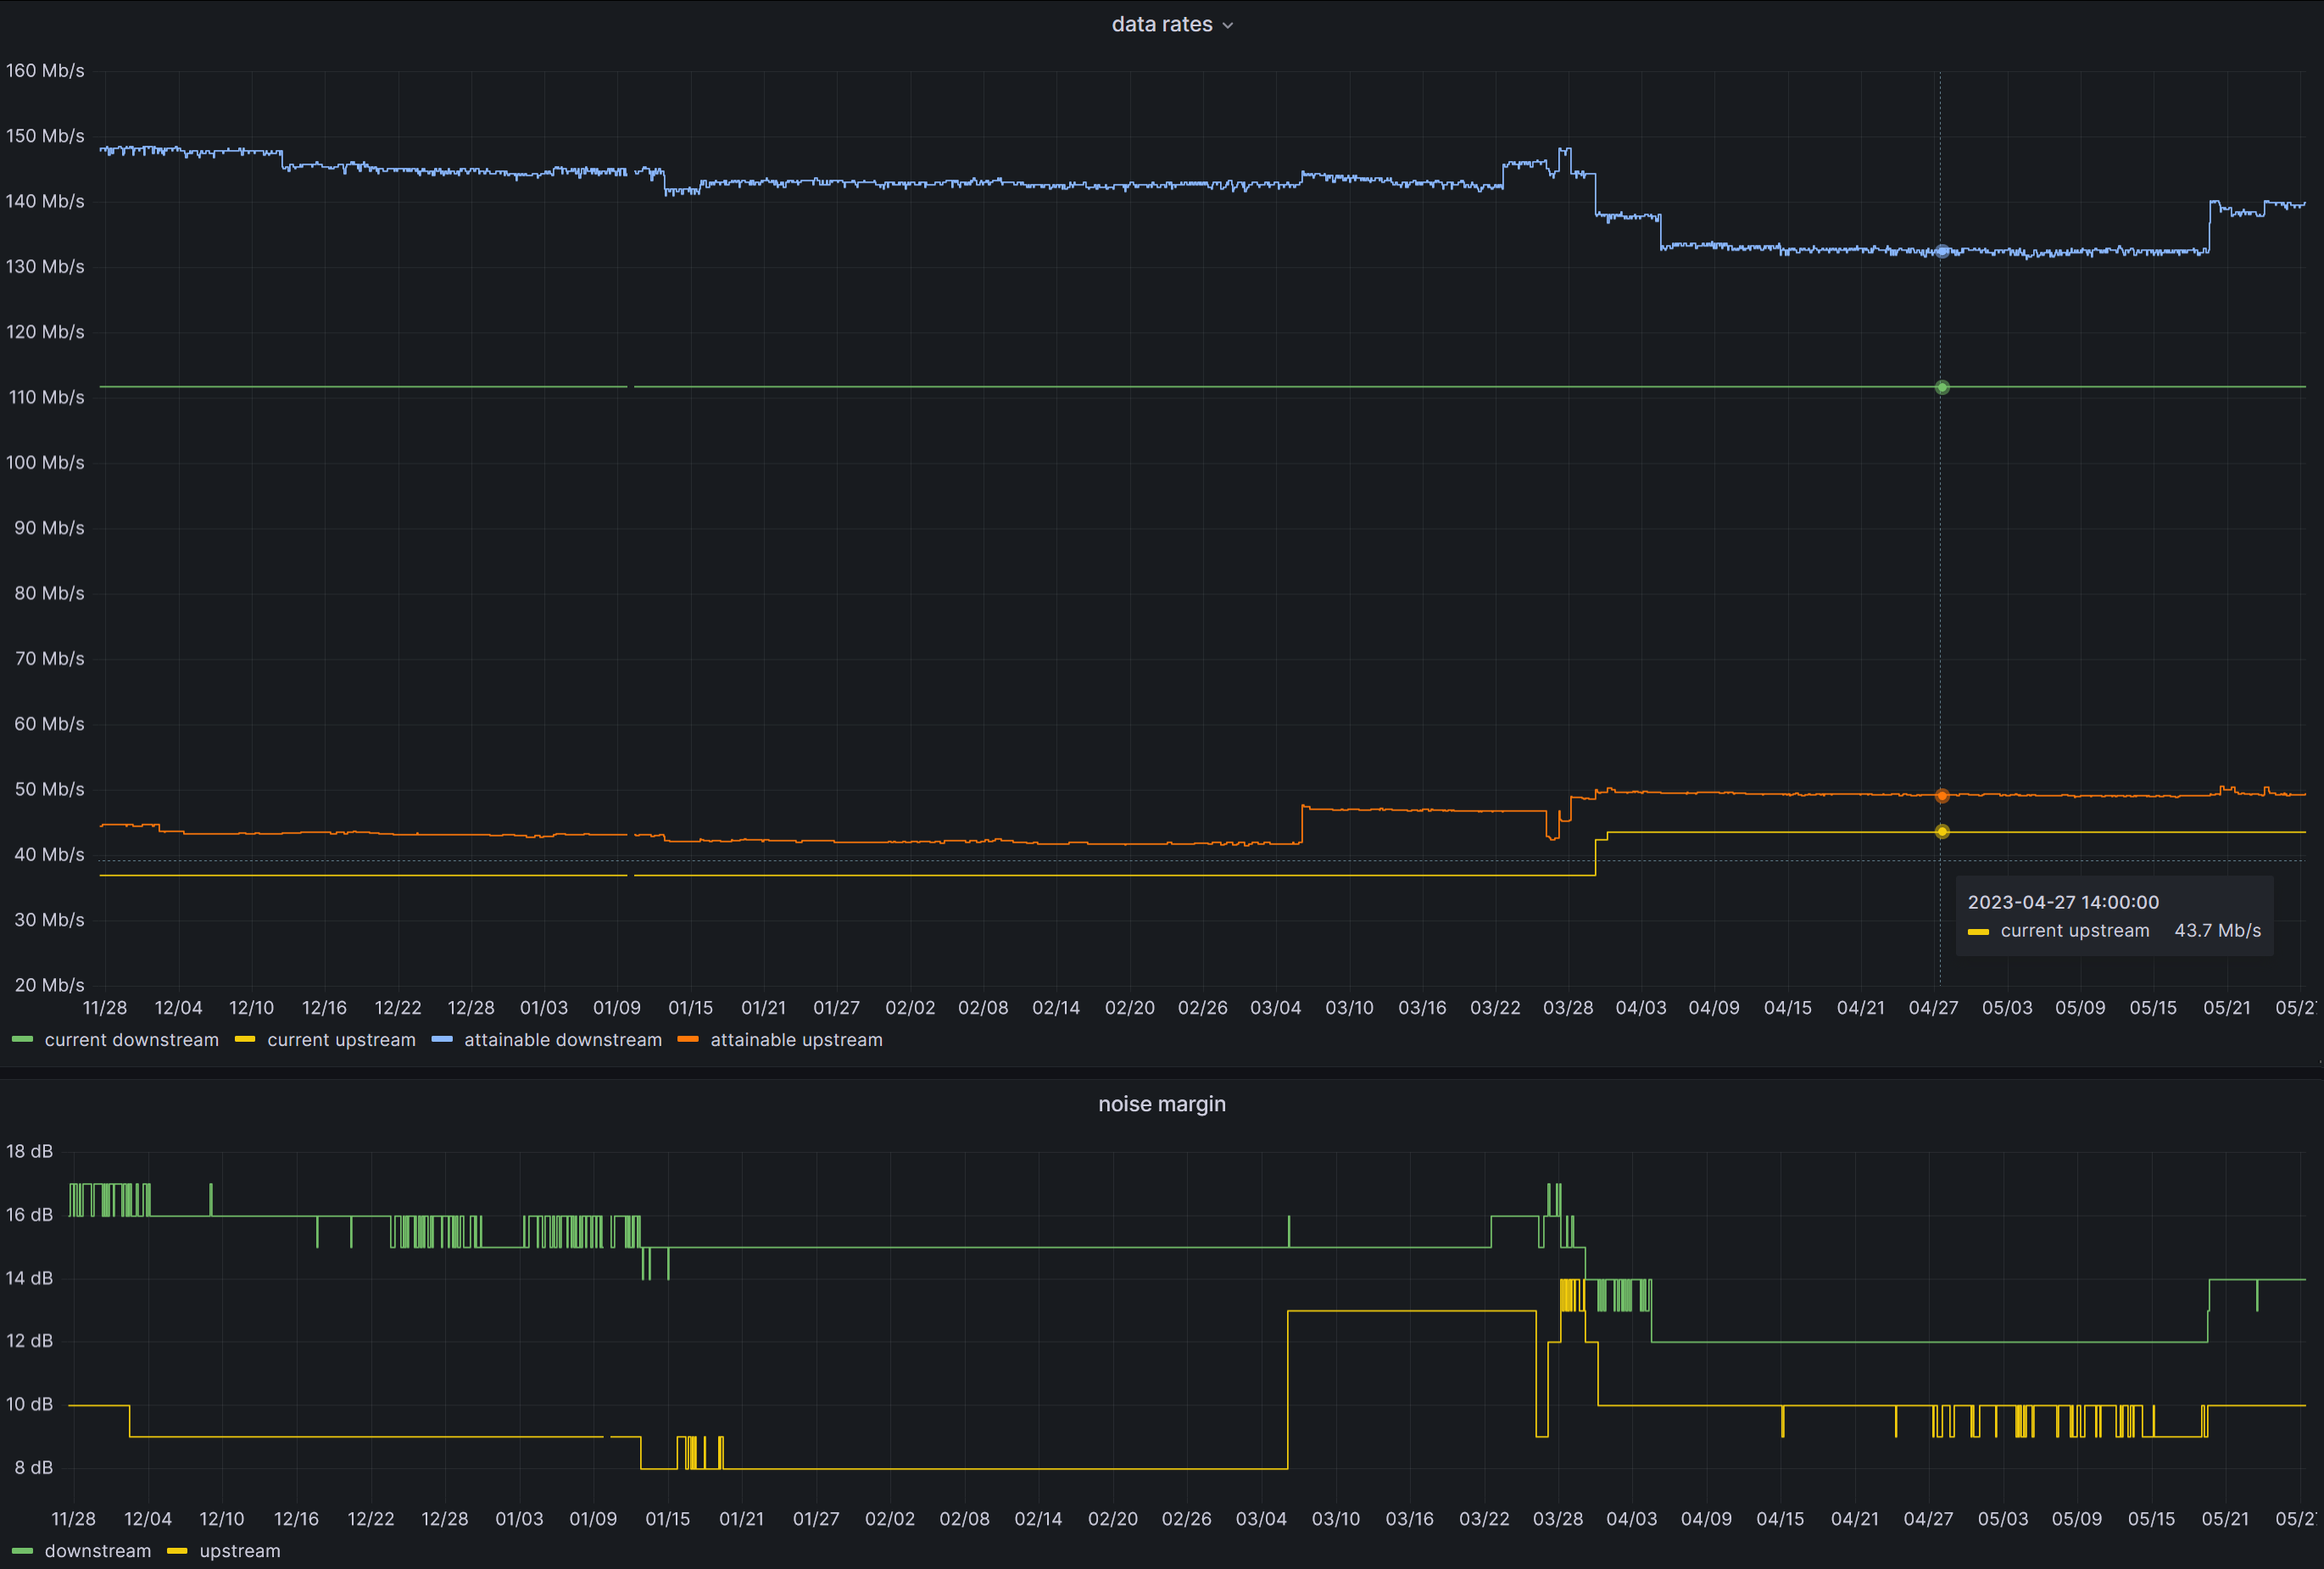Image resolution: width=2324 pixels, height=1569 pixels.
Task: Click the orange attainable upstream legend swatch
Action: pos(688,1040)
